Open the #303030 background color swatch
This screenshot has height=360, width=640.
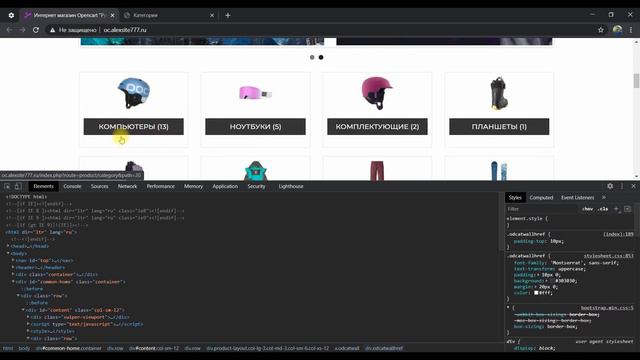pos(552,281)
